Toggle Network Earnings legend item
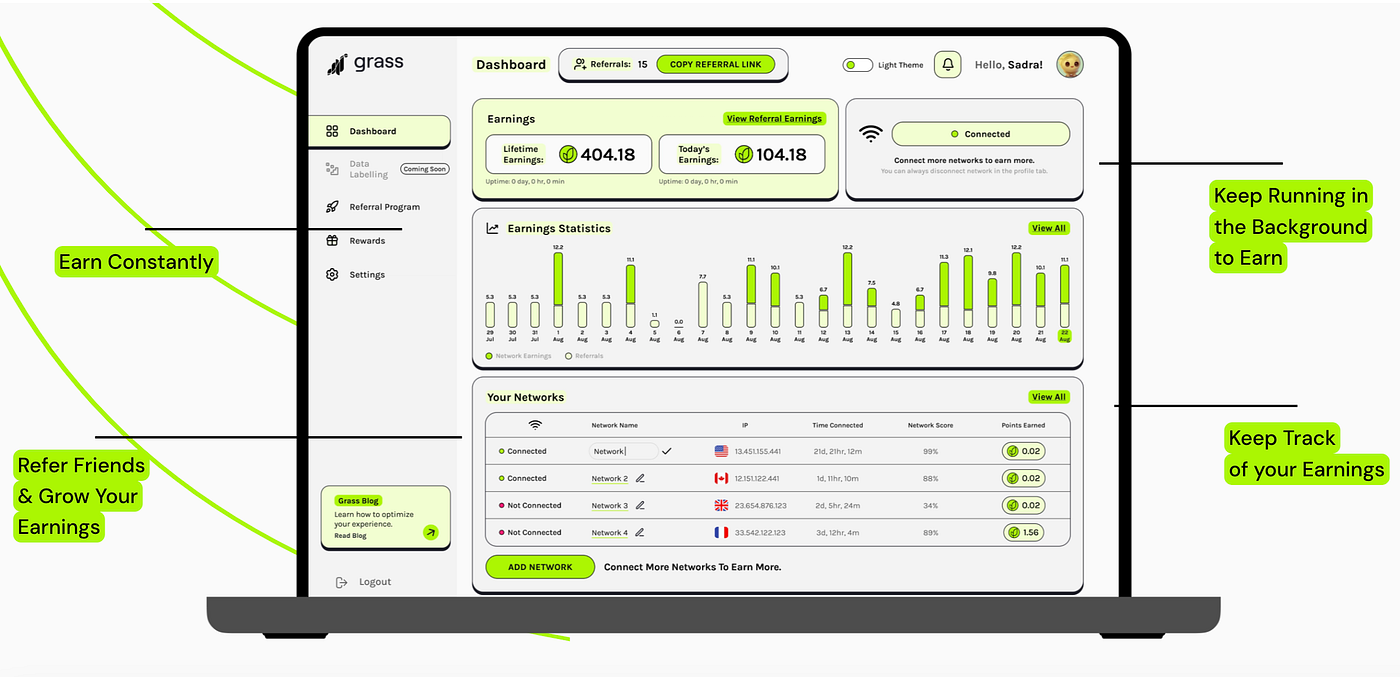The height and width of the screenshot is (677, 1400). 518,356
